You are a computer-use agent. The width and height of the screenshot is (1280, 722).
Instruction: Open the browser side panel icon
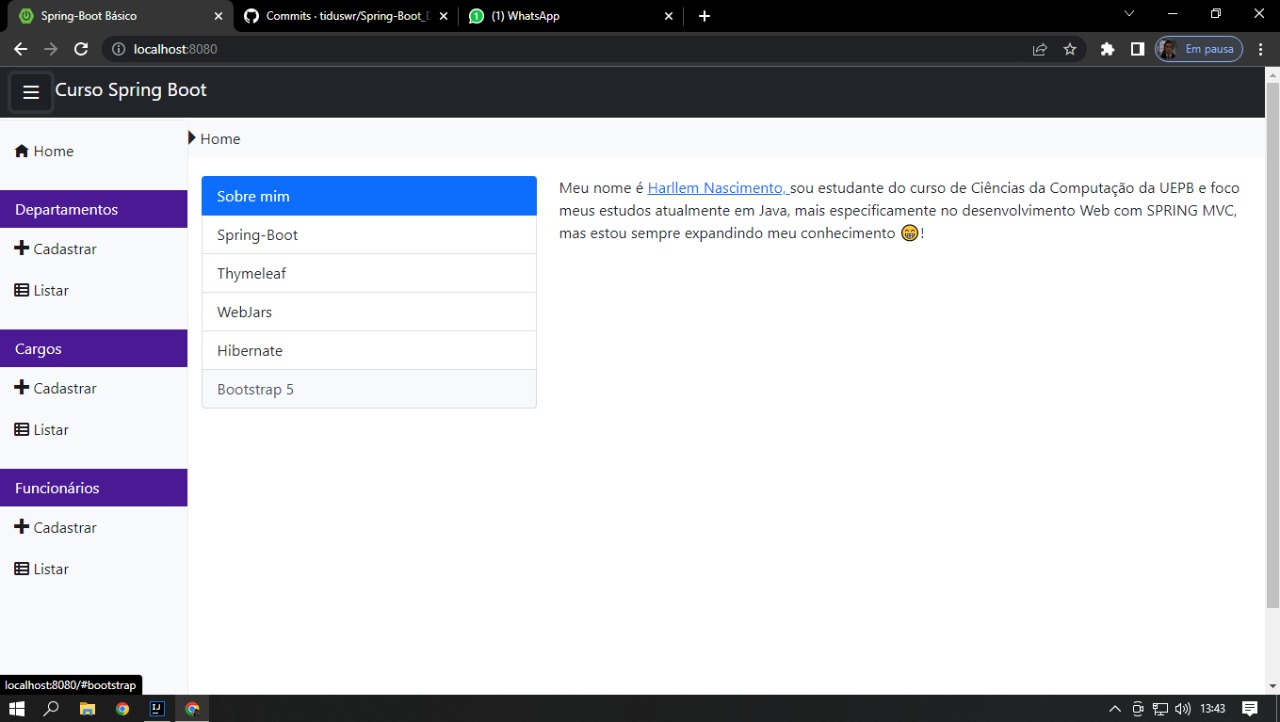tap(1137, 49)
